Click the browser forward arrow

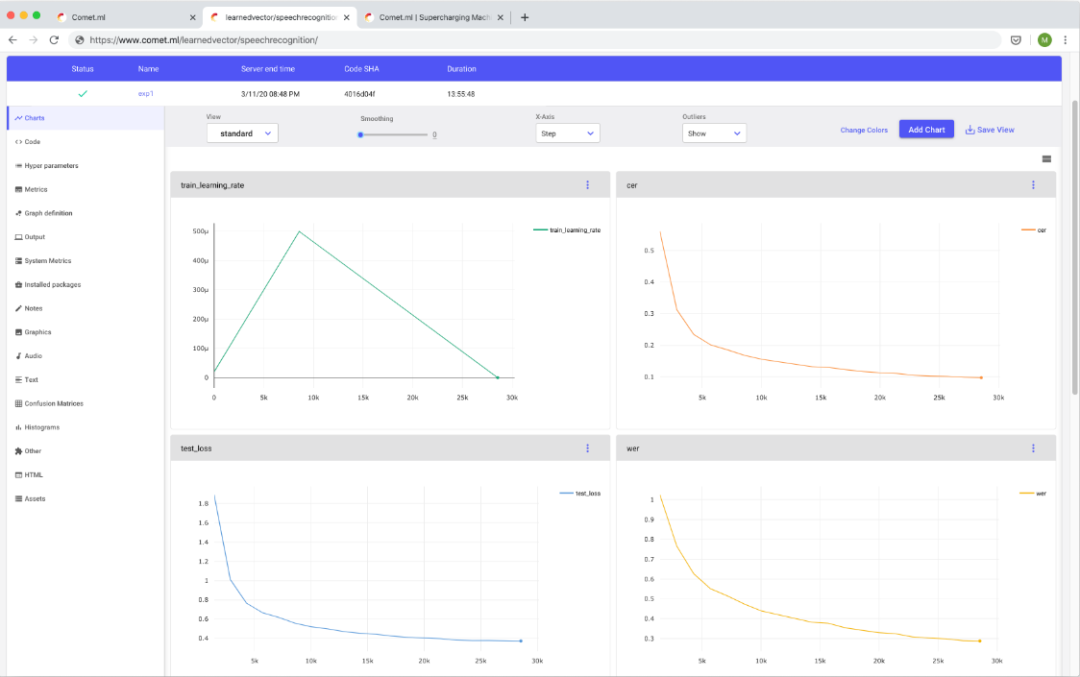33,40
